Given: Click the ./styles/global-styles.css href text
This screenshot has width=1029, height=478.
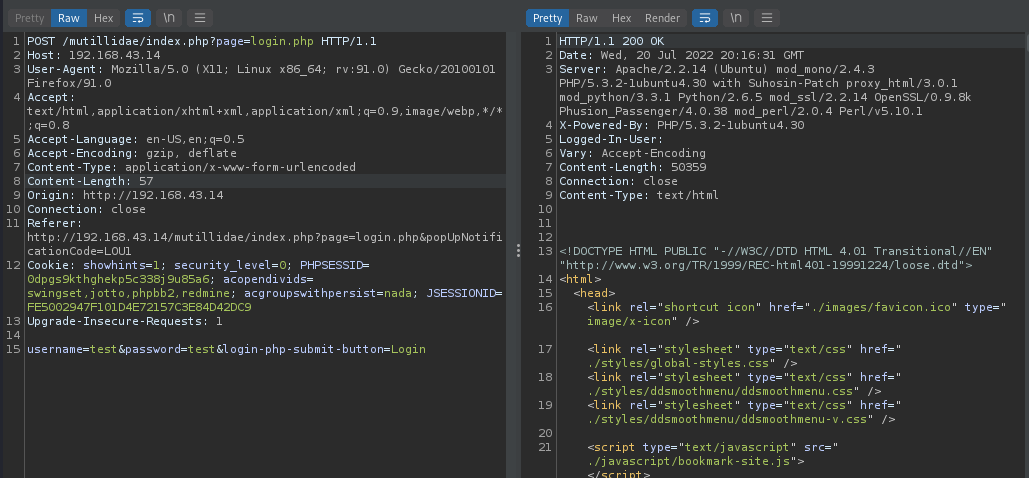Looking at the screenshot, I should (x=678, y=363).
